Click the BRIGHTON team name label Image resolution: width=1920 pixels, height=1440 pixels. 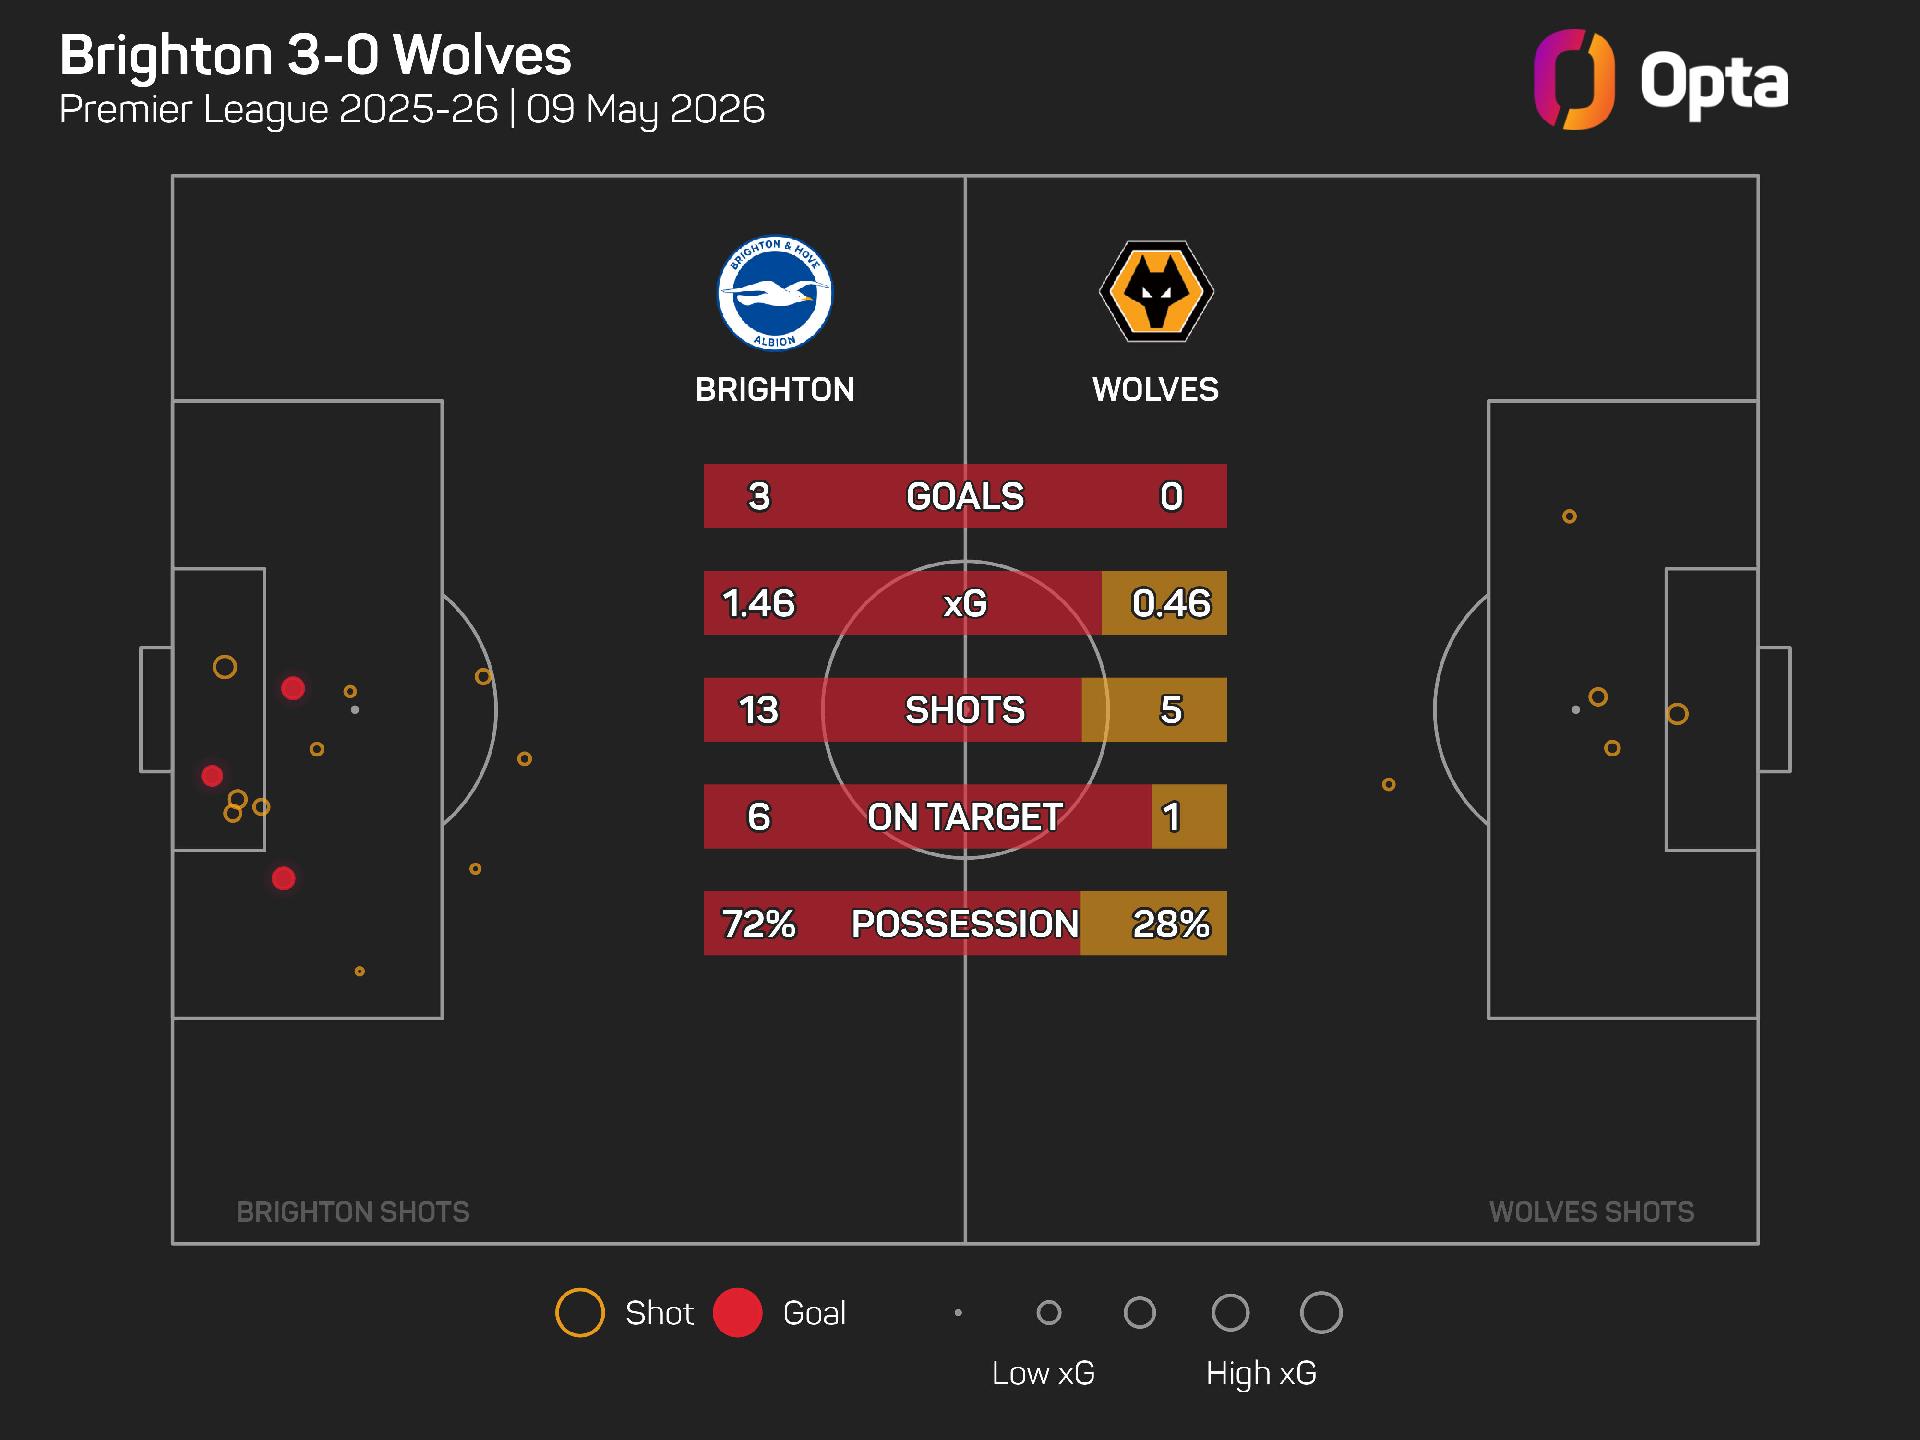pyautogui.click(x=775, y=390)
